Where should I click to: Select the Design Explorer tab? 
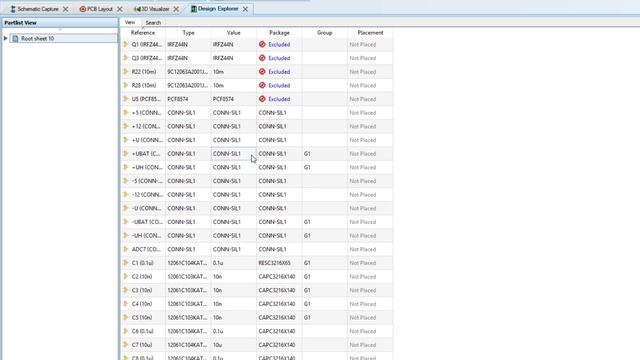218,9
